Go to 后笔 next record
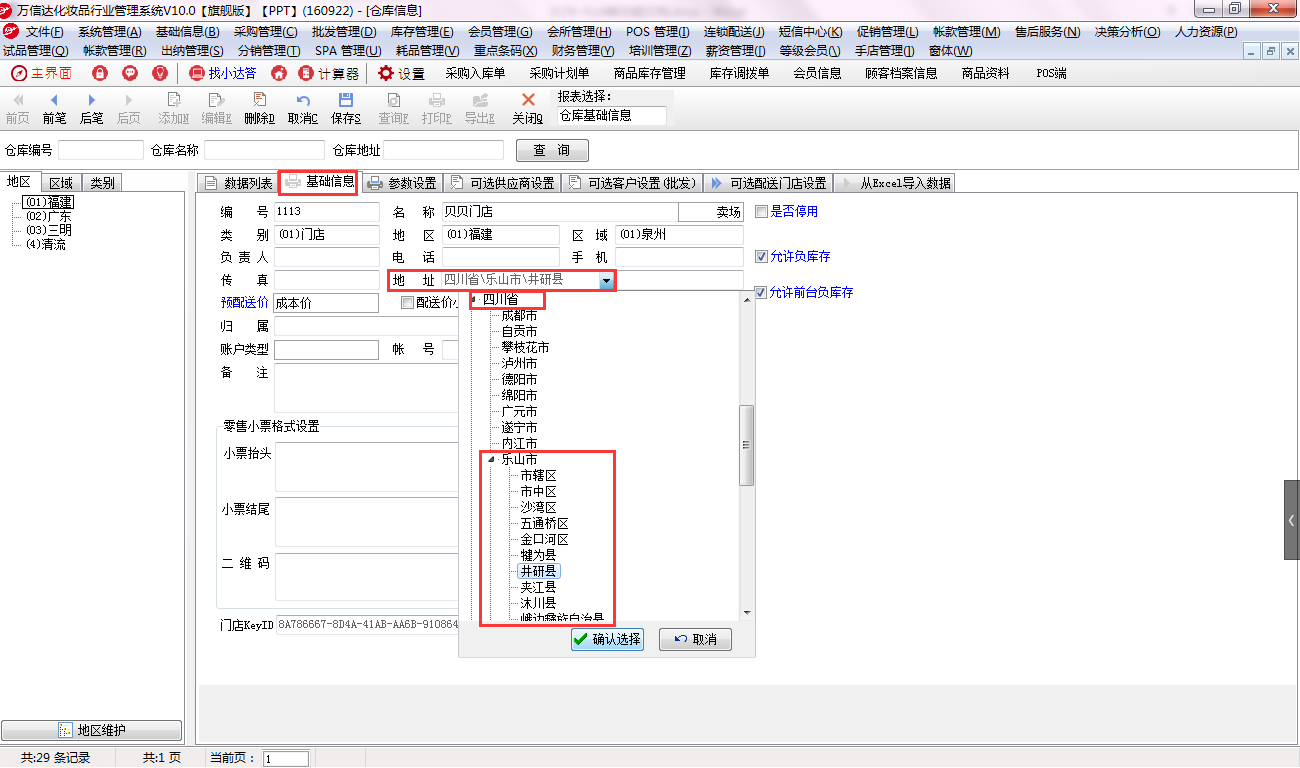The width and height of the screenshot is (1300, 768). click(91, 108)
